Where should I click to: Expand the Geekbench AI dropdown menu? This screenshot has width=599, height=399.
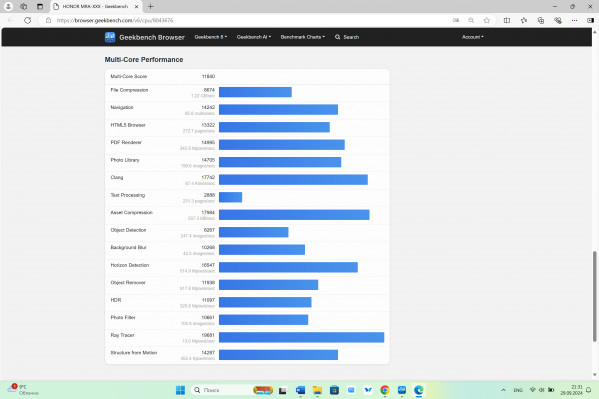click(254, 37)
